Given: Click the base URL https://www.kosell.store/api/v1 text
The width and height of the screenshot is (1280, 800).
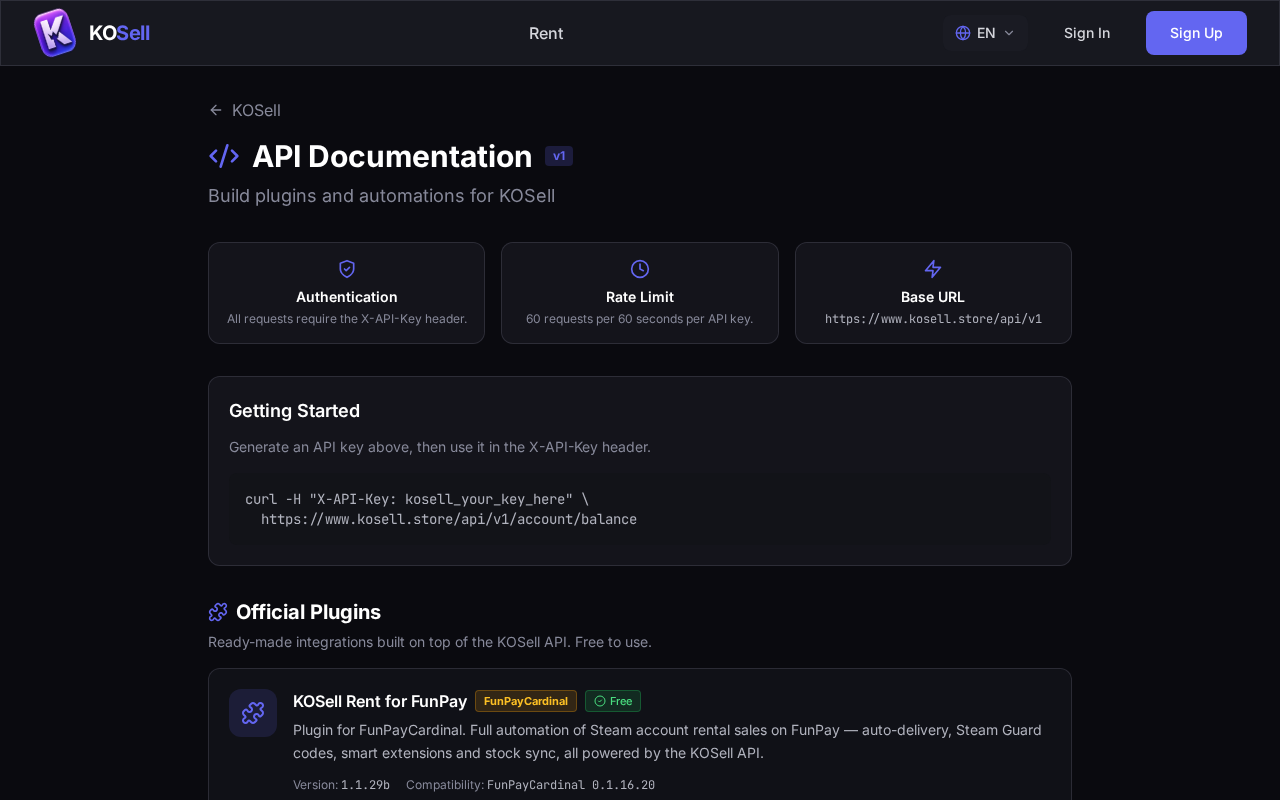Looking at the screenshot, I should point(933,319).
